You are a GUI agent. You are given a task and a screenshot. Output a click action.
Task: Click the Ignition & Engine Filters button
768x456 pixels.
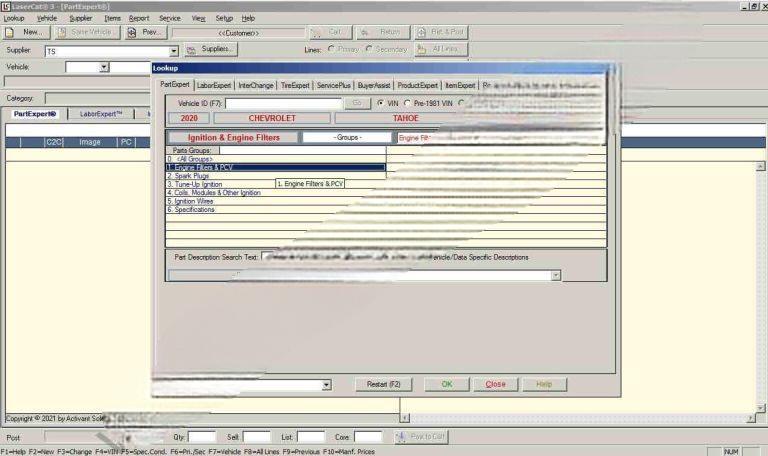click(x=233, y=138)
